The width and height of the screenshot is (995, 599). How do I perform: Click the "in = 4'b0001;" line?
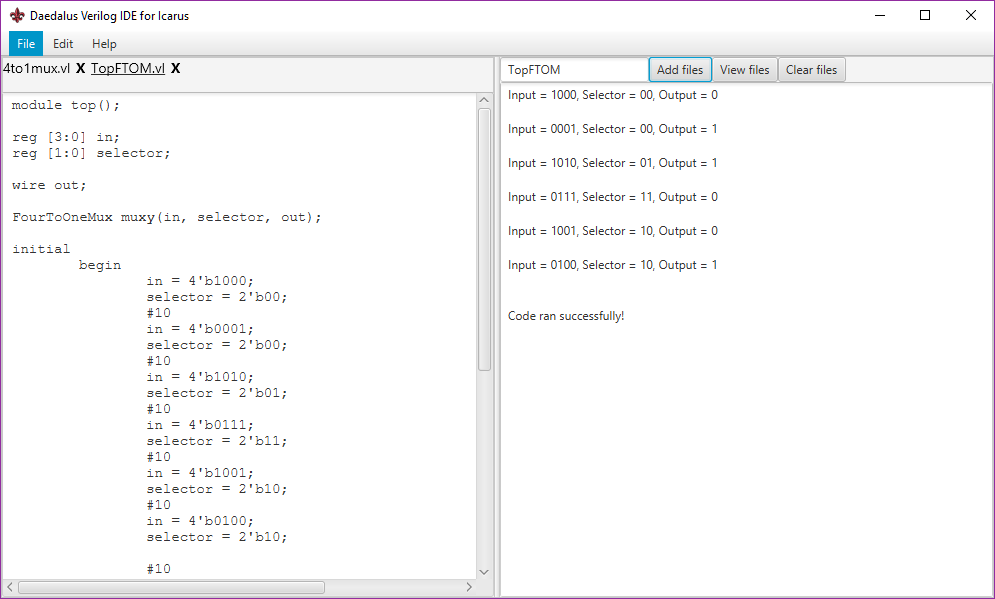coord(200,329)
